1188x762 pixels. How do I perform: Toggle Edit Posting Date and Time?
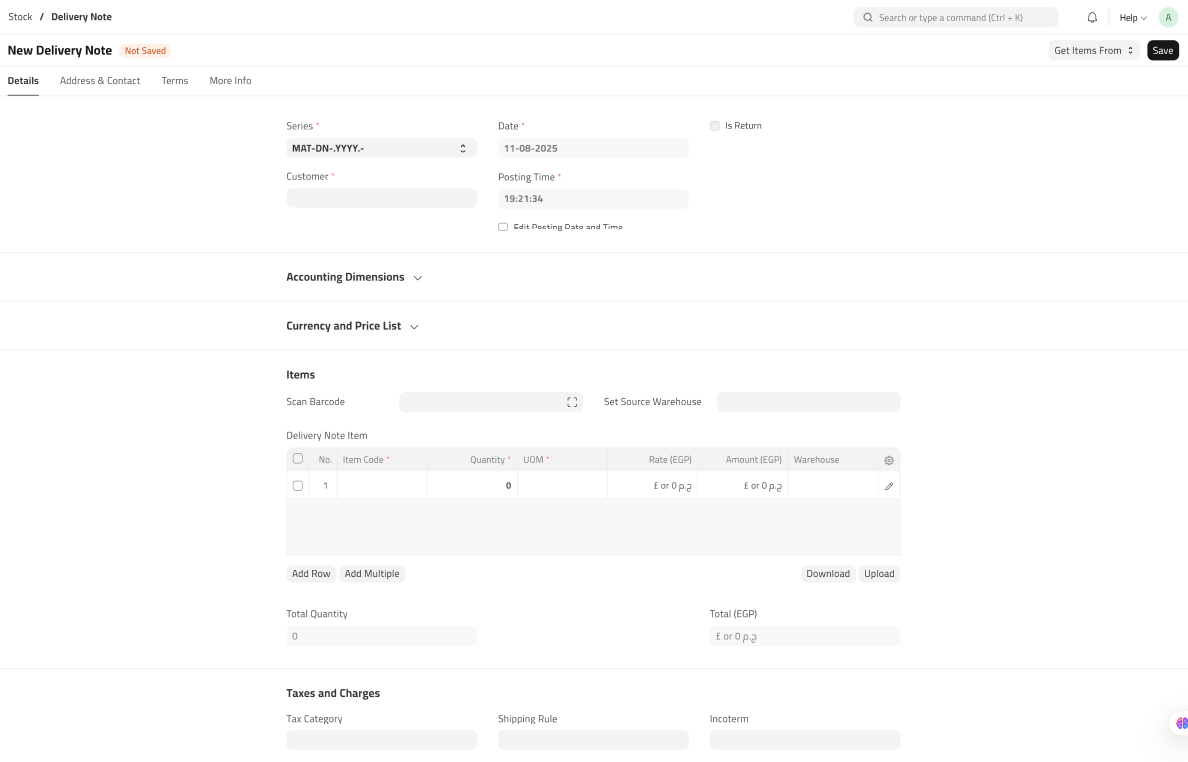tap(503, 227)
